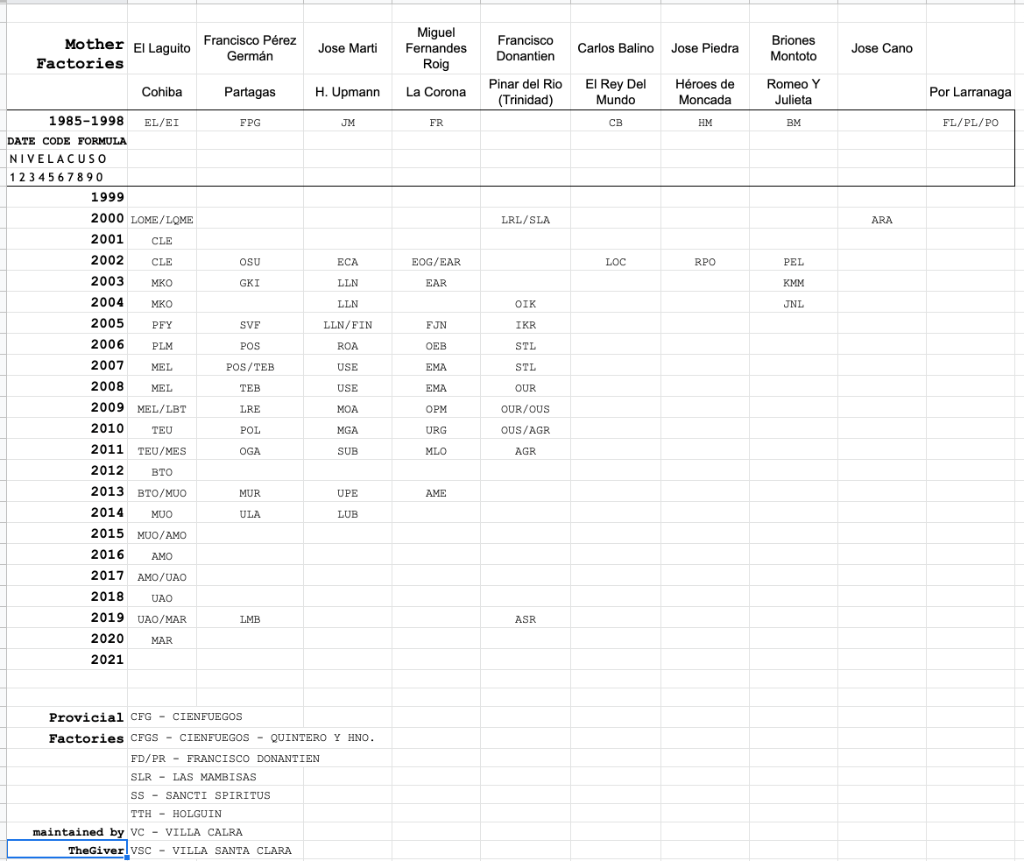Select the "LOME/LQME" code cell

tap(162, 219)
